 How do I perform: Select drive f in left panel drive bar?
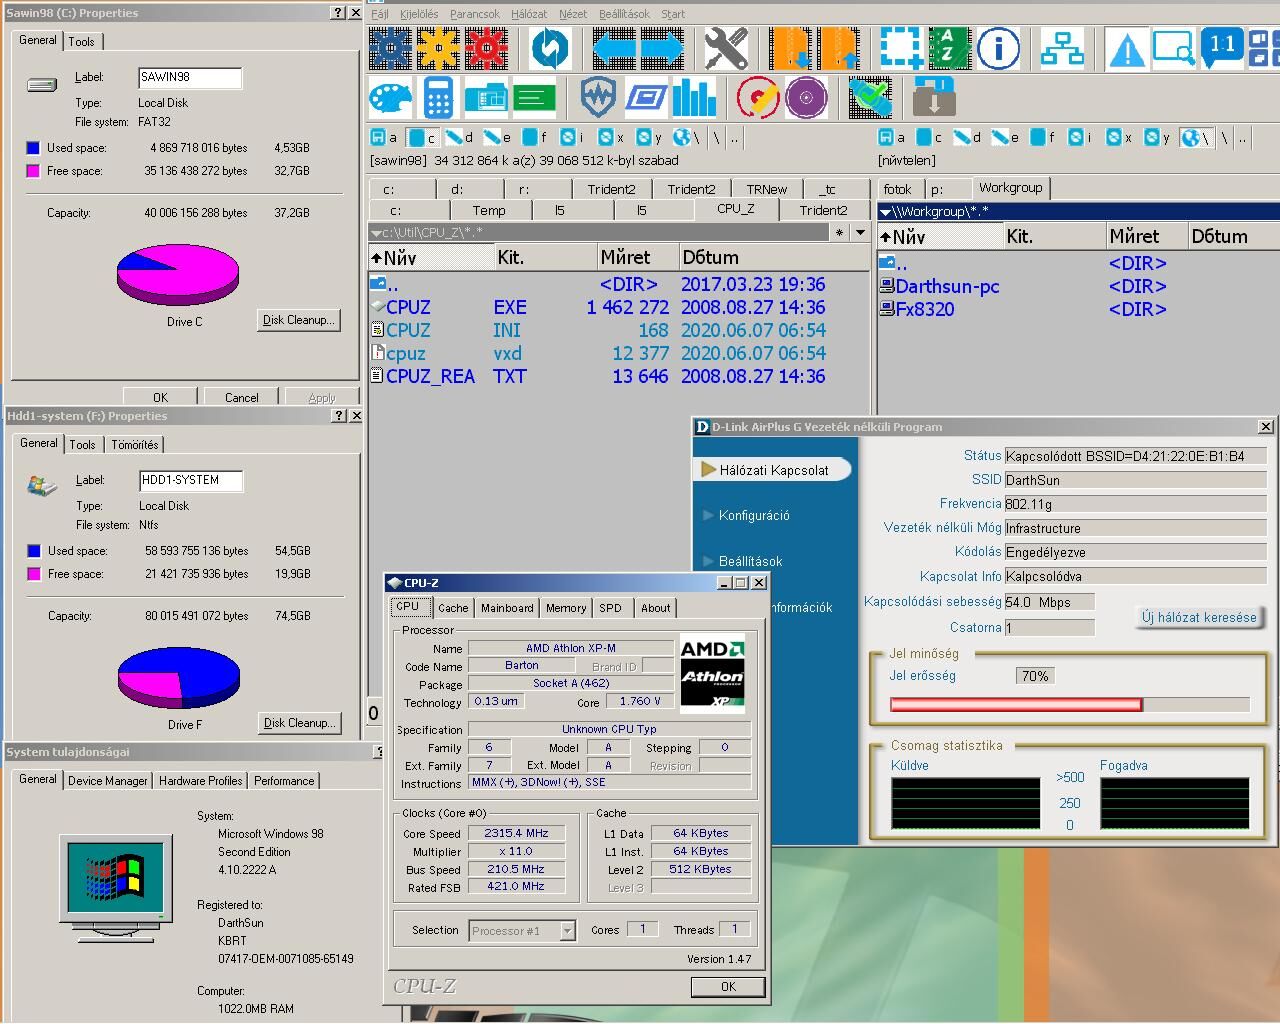pyautogui.click(x=534, y=138)
